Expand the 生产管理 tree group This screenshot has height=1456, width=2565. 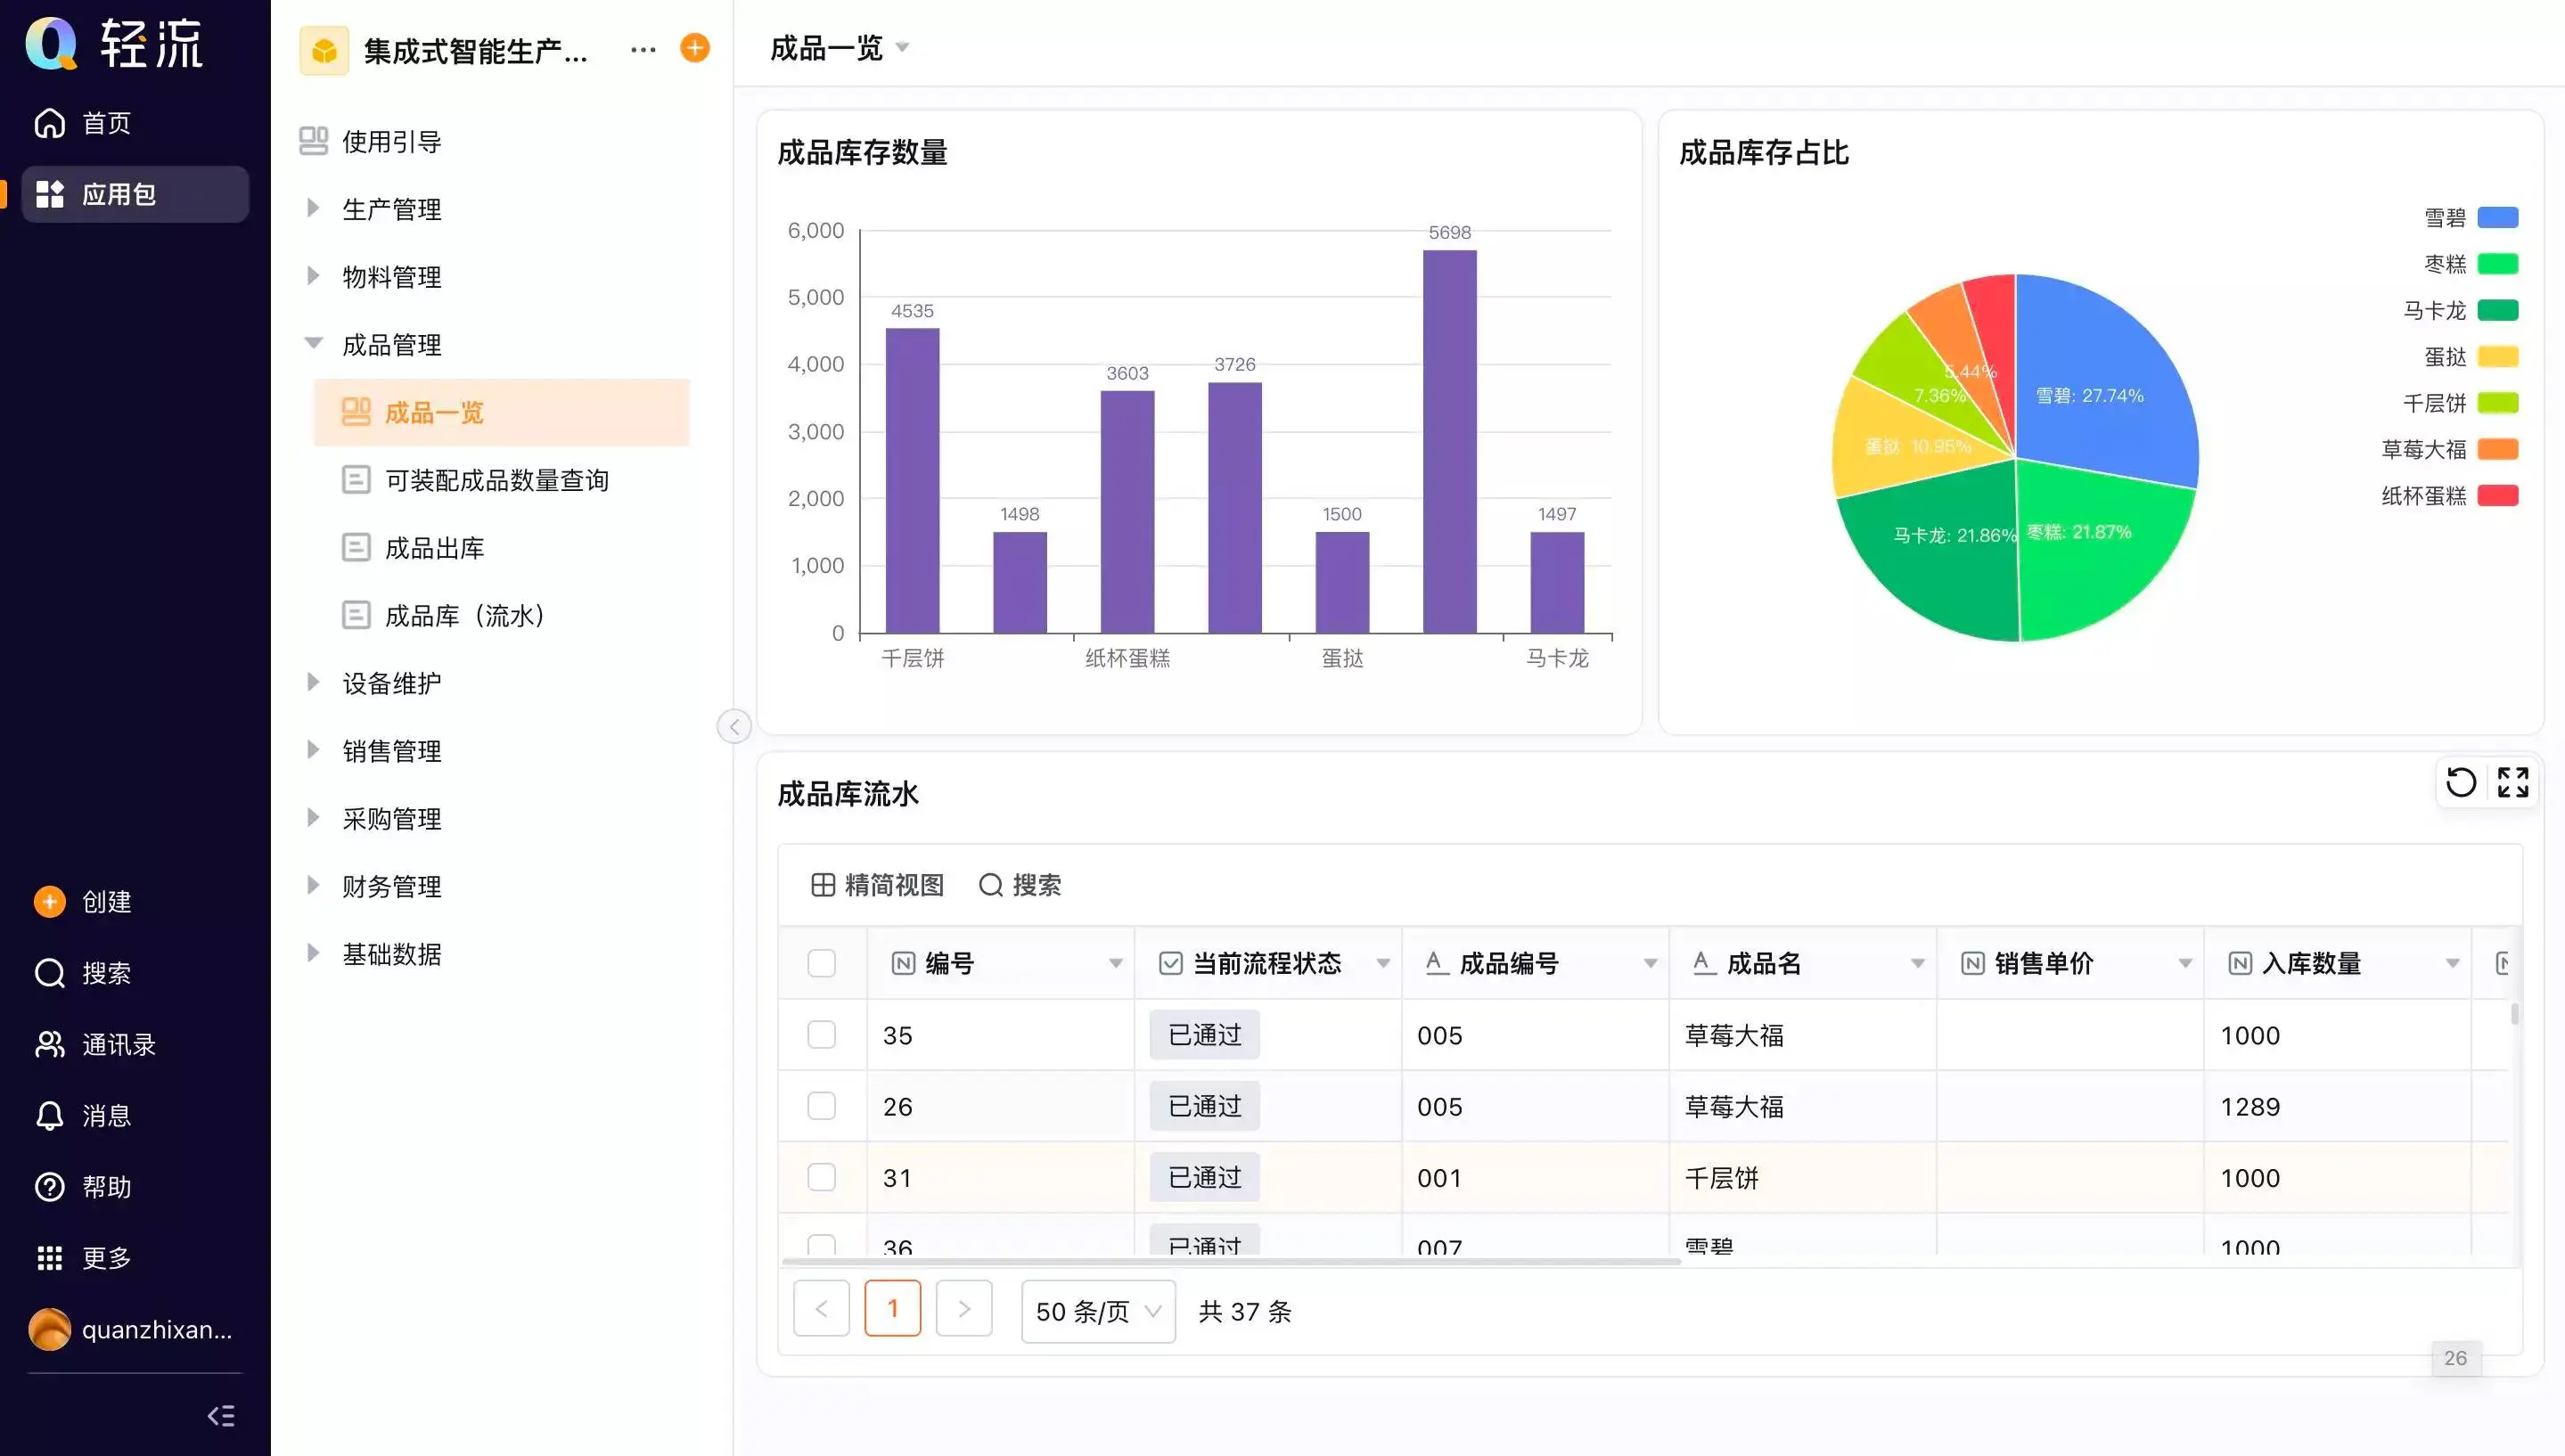[313, 208]
